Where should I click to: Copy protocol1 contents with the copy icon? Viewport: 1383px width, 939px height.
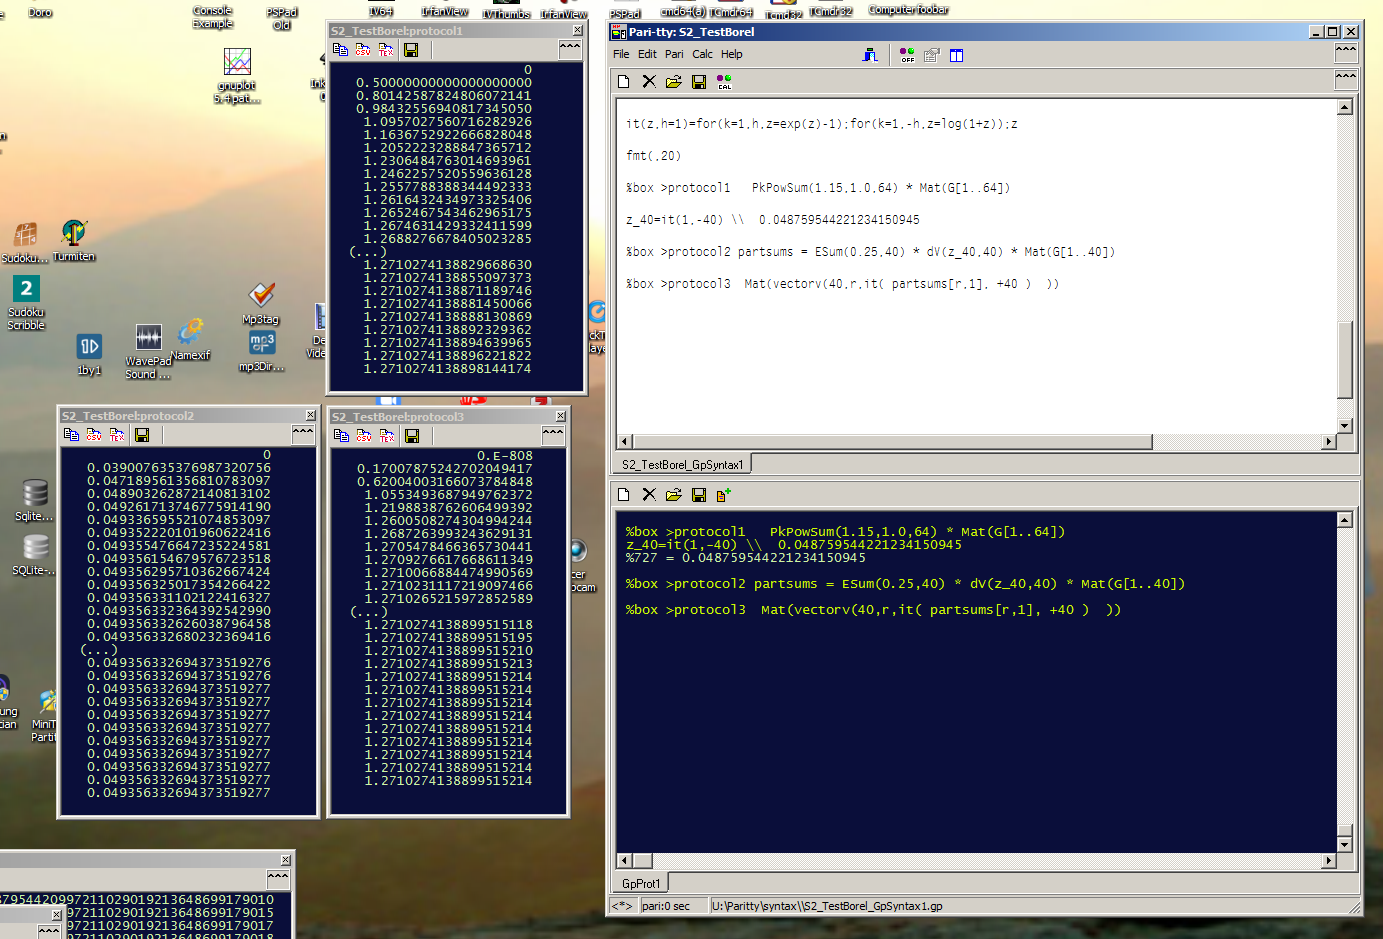click(x=340, y=50)
